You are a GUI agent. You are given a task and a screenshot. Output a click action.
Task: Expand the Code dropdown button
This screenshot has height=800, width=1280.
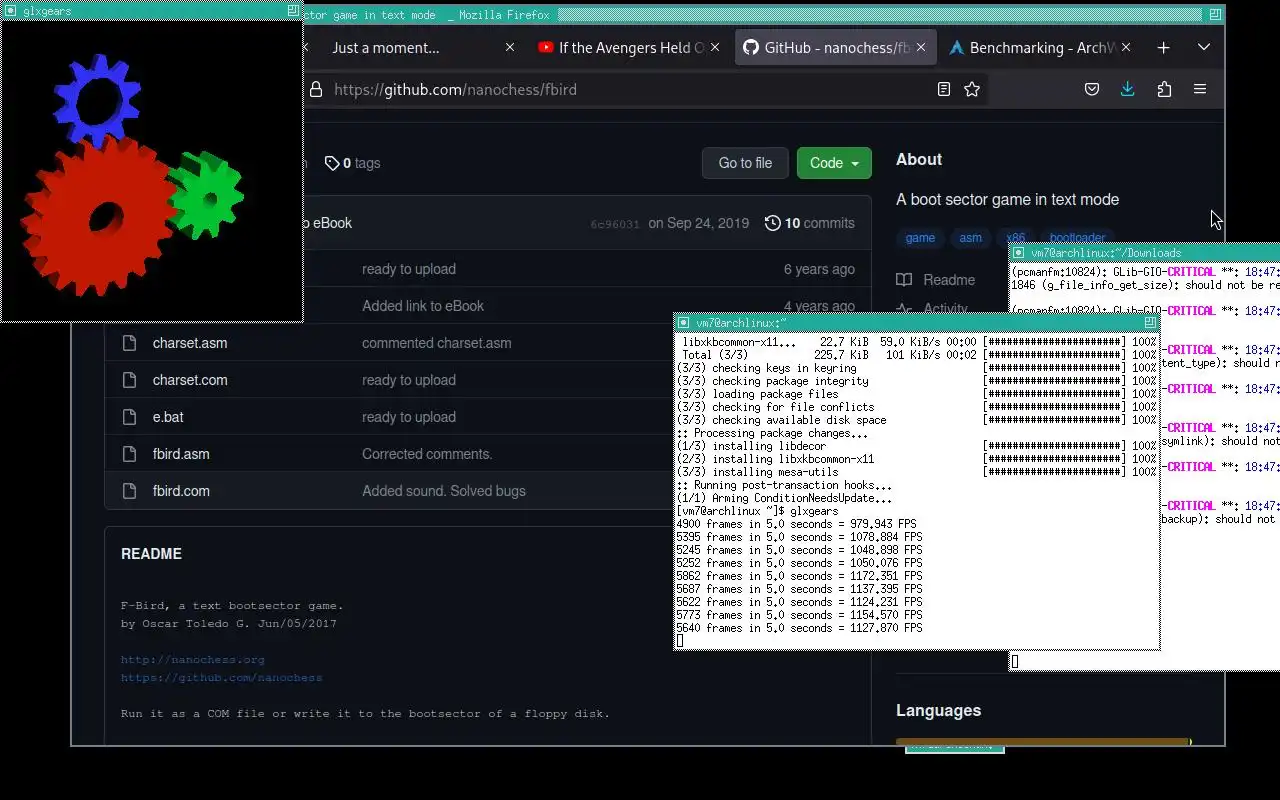(834, 163)
